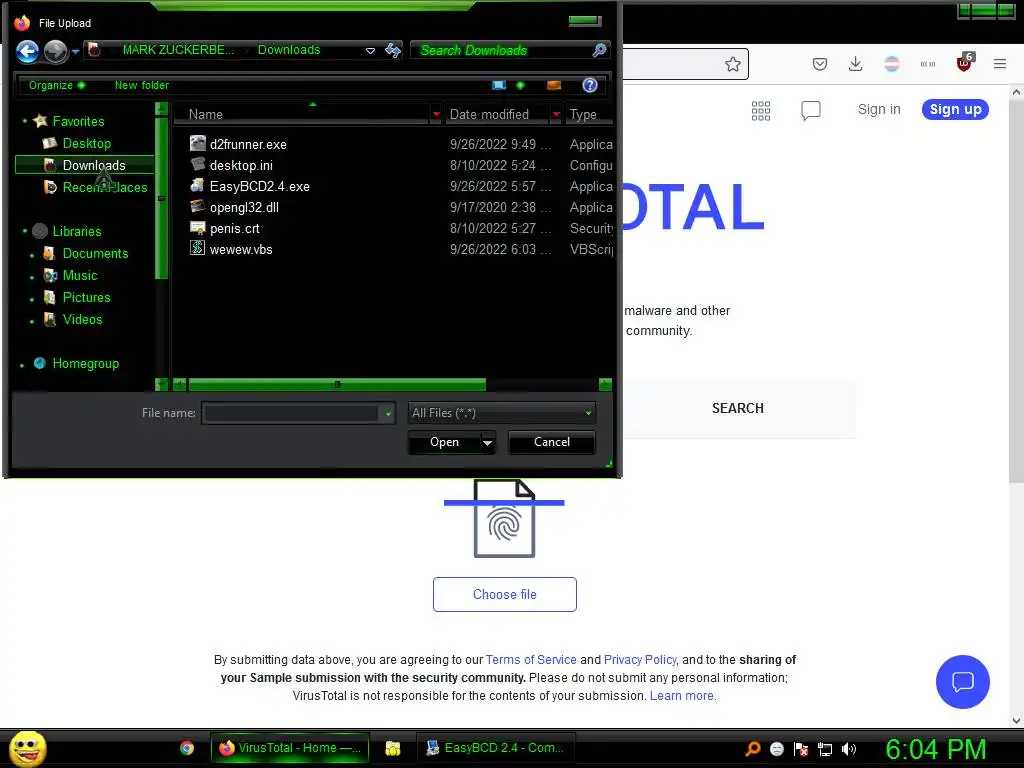Image resolution: width=1024 pixels, height=768 pixels.
Task: Expand the Open button split arrow
Action: click(x=487, y=443)
